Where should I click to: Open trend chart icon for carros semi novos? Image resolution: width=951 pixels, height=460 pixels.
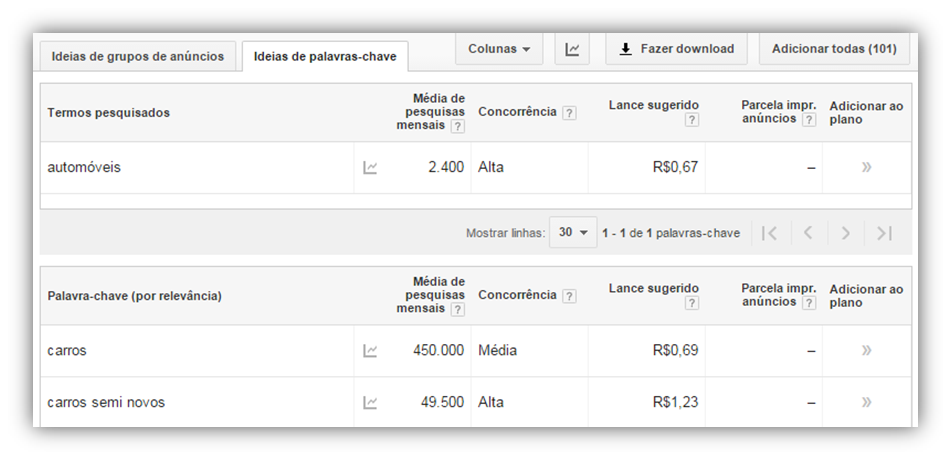point(370,403)
